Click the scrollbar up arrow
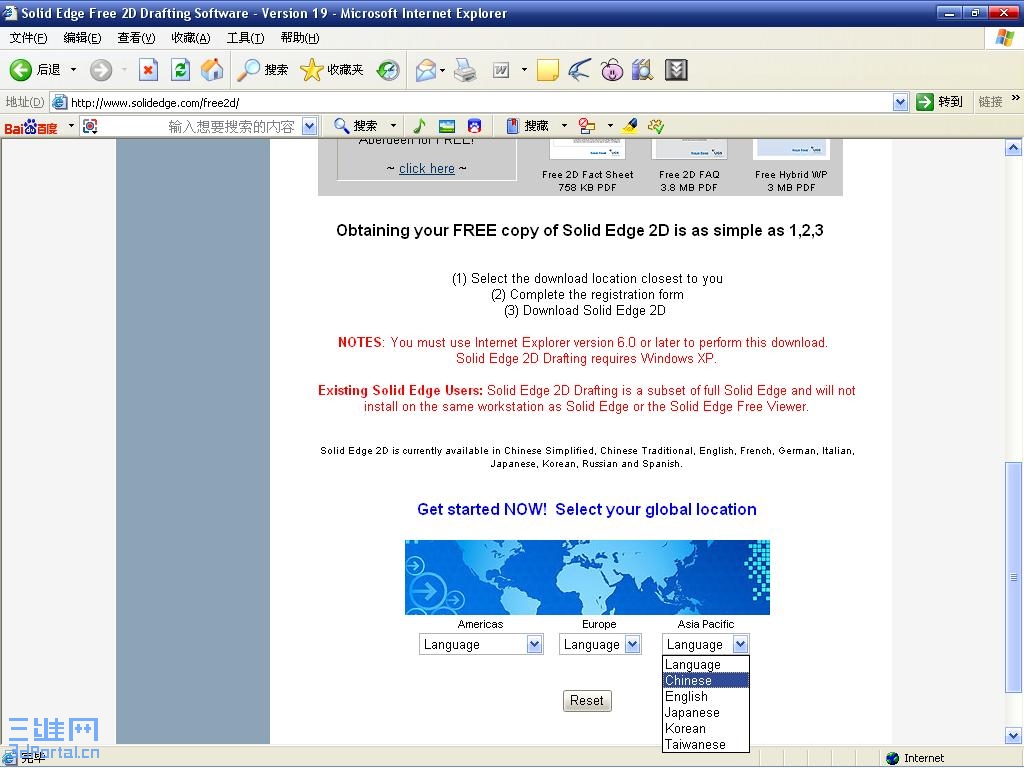 (x=1013, y=148)
